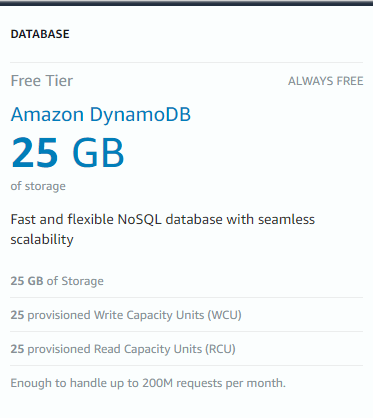Select the Write Capacity Units (WCU) row
Screen dimensions: 373x418
point(186,315)
